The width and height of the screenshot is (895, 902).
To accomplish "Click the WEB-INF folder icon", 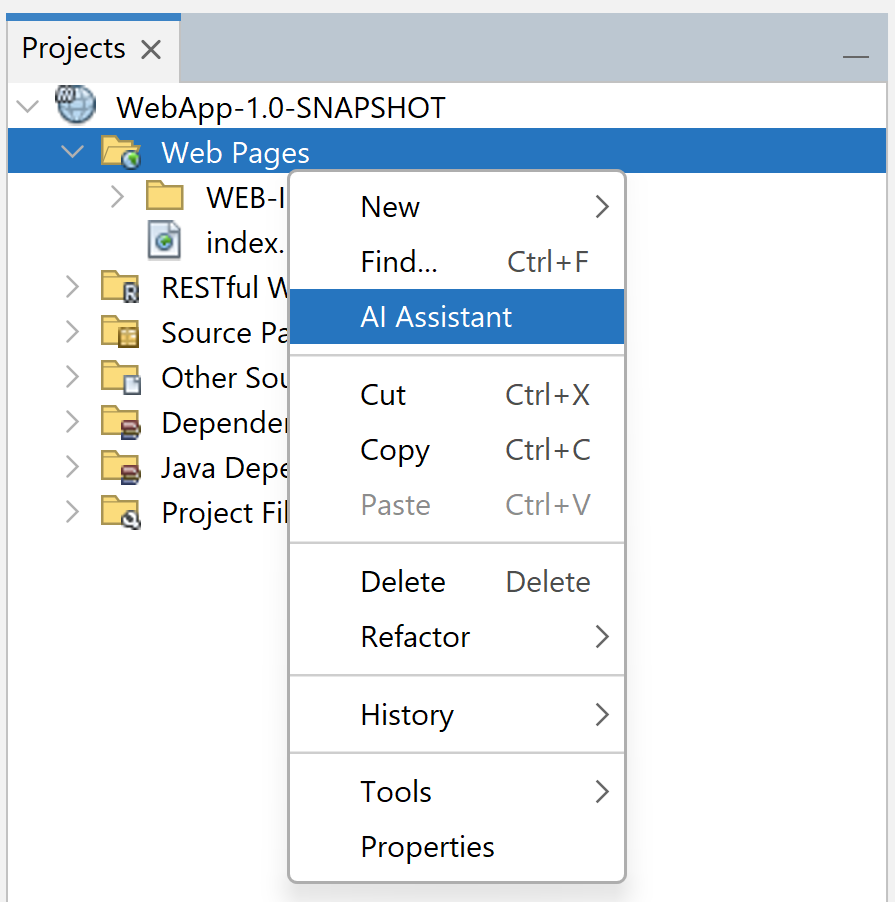I will pyautogui.click(x=164, y=196).
